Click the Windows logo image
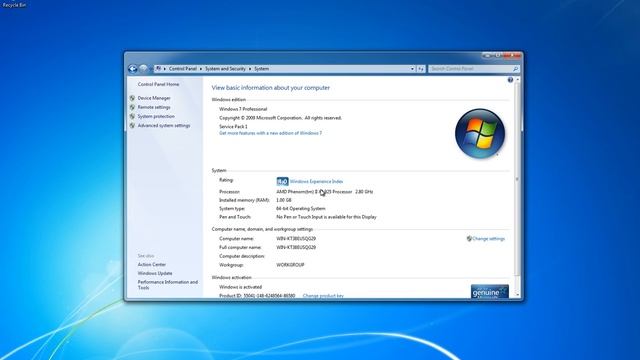Screen dimensions: 640x360 click(x=480, y=133)
